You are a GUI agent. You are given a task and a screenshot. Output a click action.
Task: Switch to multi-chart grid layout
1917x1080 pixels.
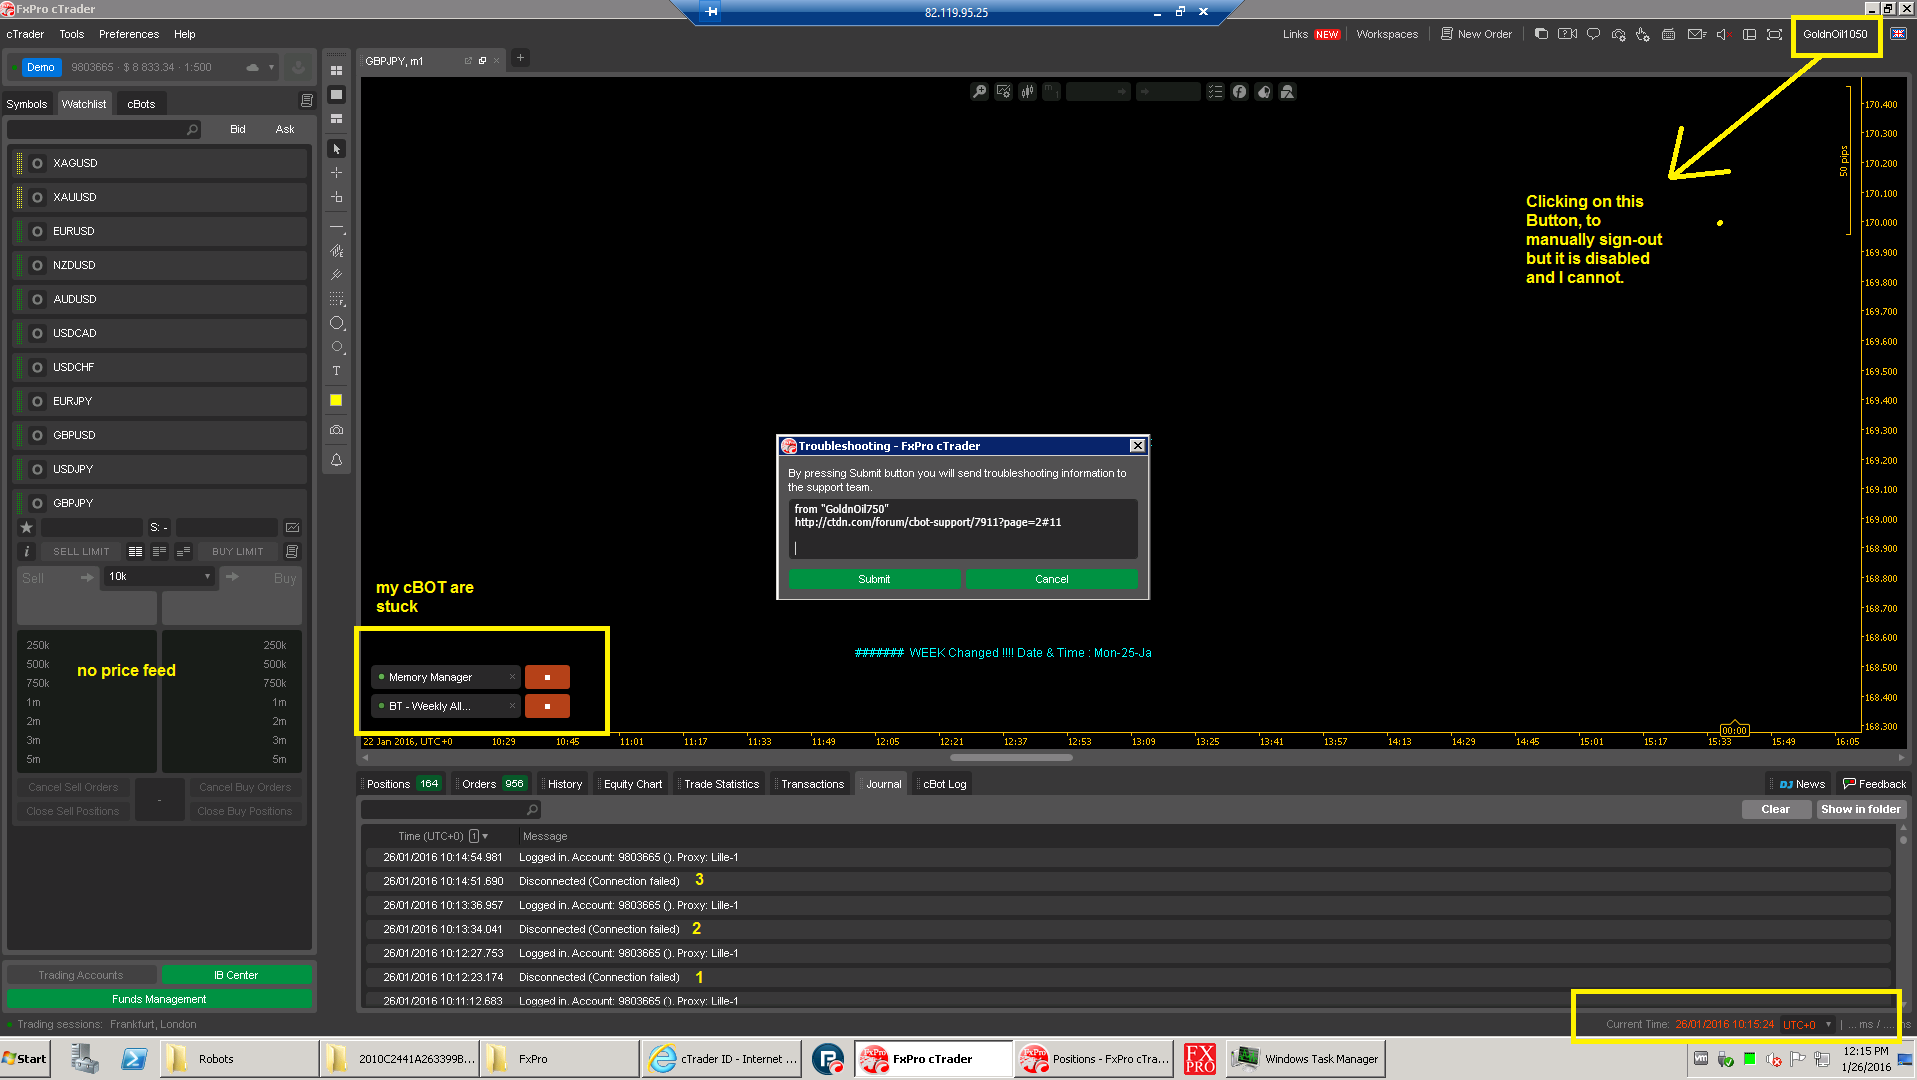pos(336,71)
